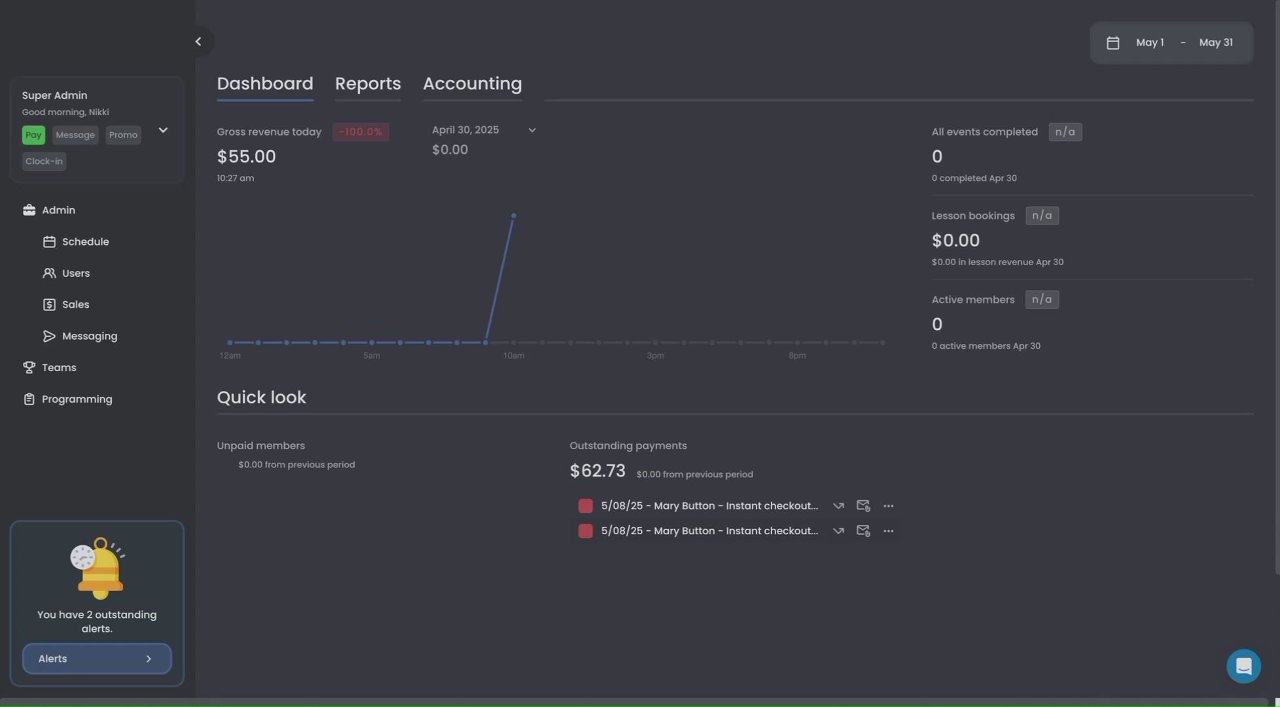The width and height of the screenshot is (1280, 707).
Task: Open more options for first Mary Button payment
Action: (888, 506)
